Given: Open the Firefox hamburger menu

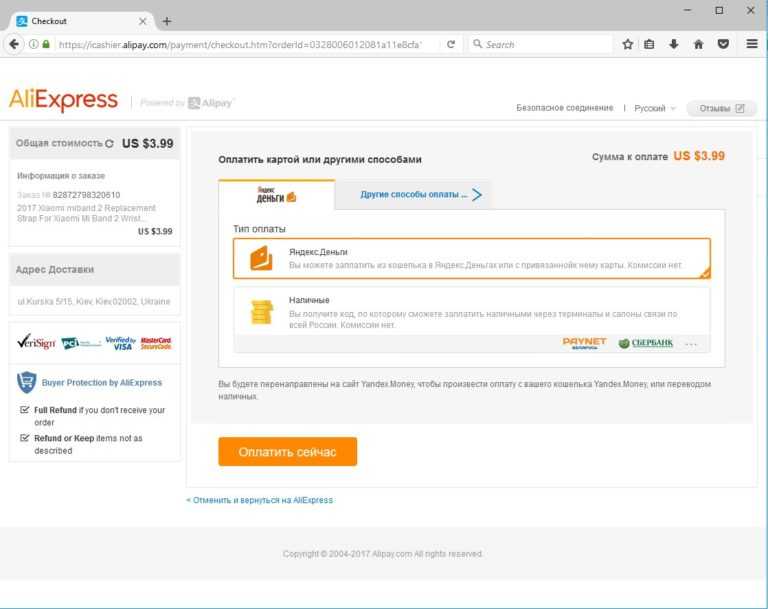Looking at the screenshot, I should pyautogui.click(x=752, y=44).
